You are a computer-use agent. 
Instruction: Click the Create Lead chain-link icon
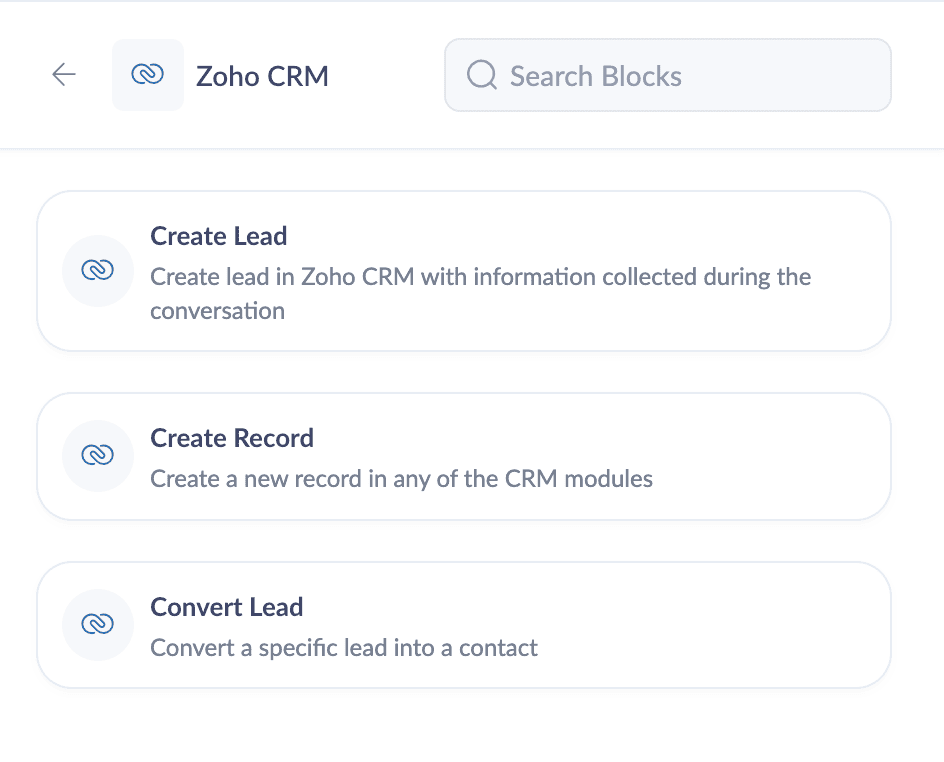(x=98, y=270)
